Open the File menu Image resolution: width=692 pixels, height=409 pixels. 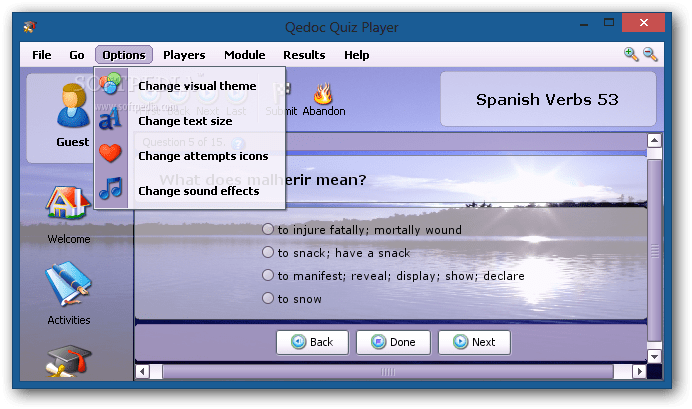[x=41, y=55]
